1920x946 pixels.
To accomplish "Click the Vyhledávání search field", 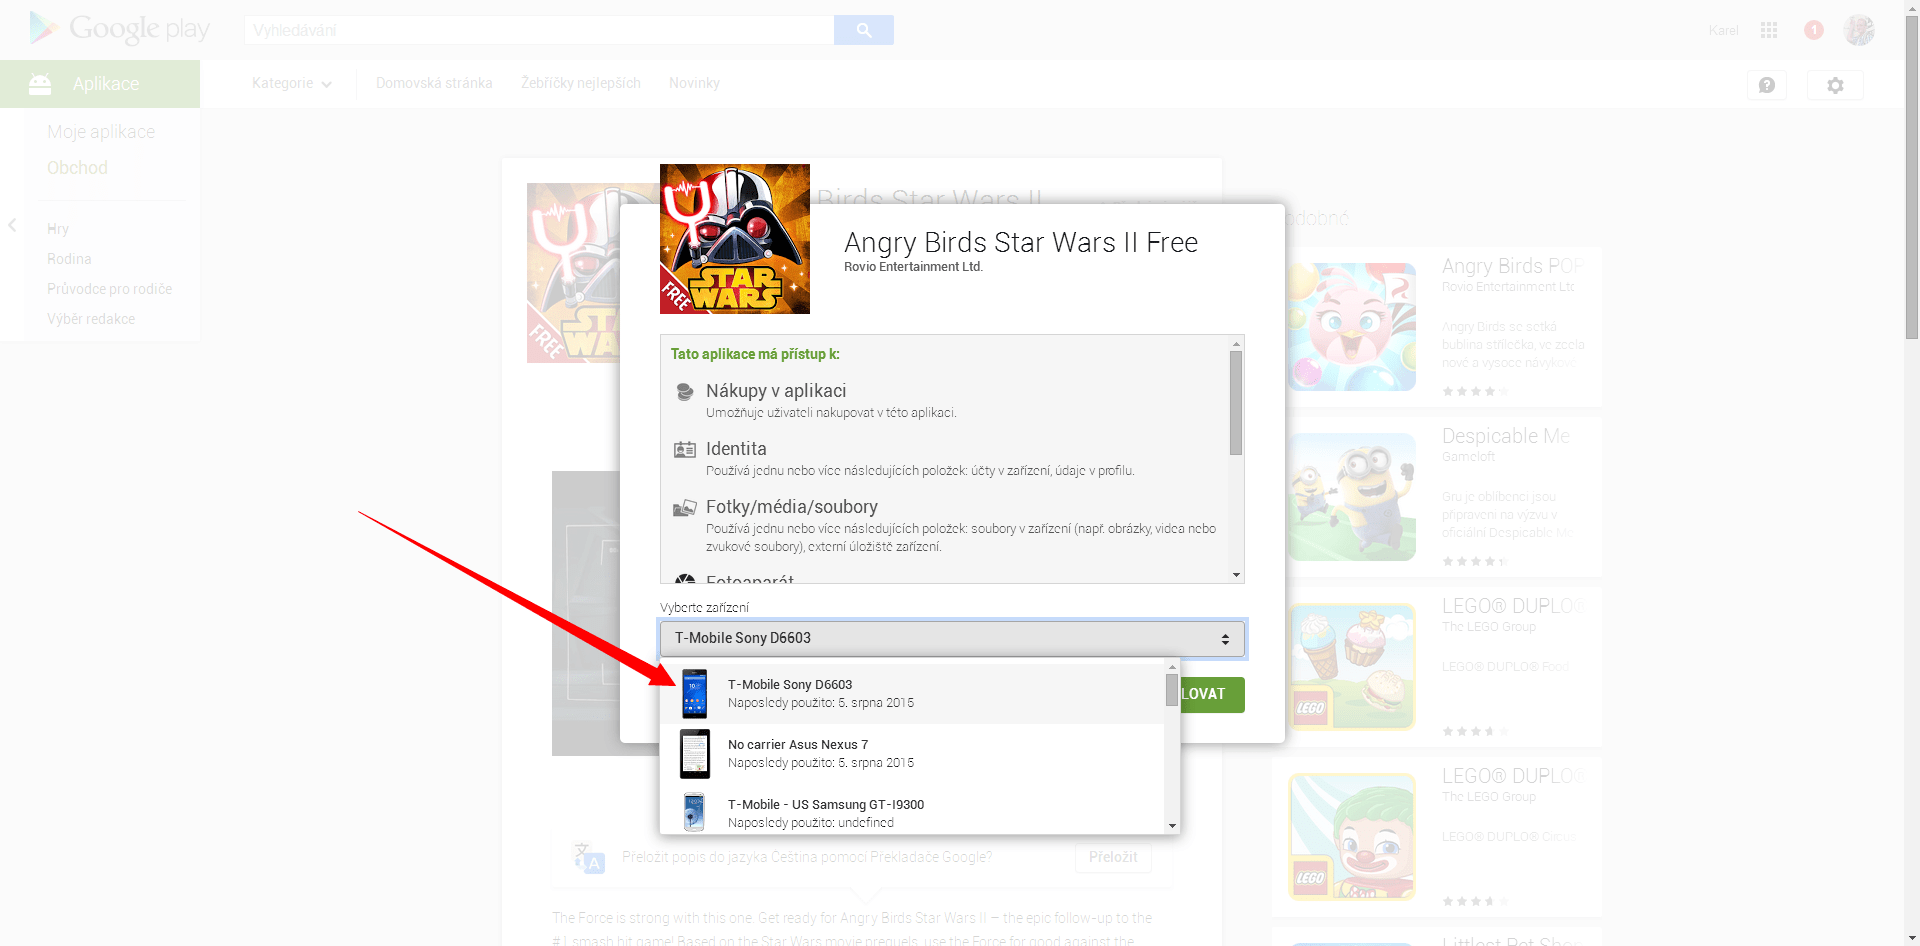I will (x=539, y=30).
